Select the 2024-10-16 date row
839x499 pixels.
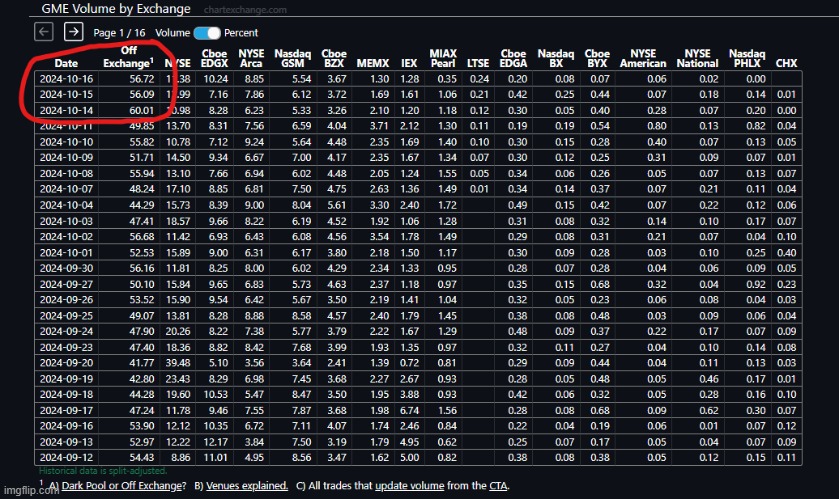65,78
